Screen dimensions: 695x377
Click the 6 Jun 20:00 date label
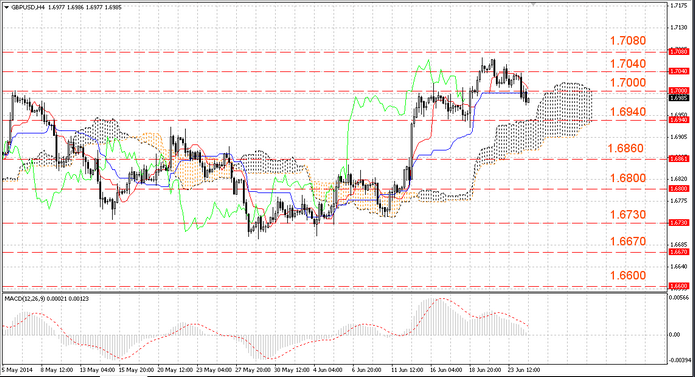367,369
